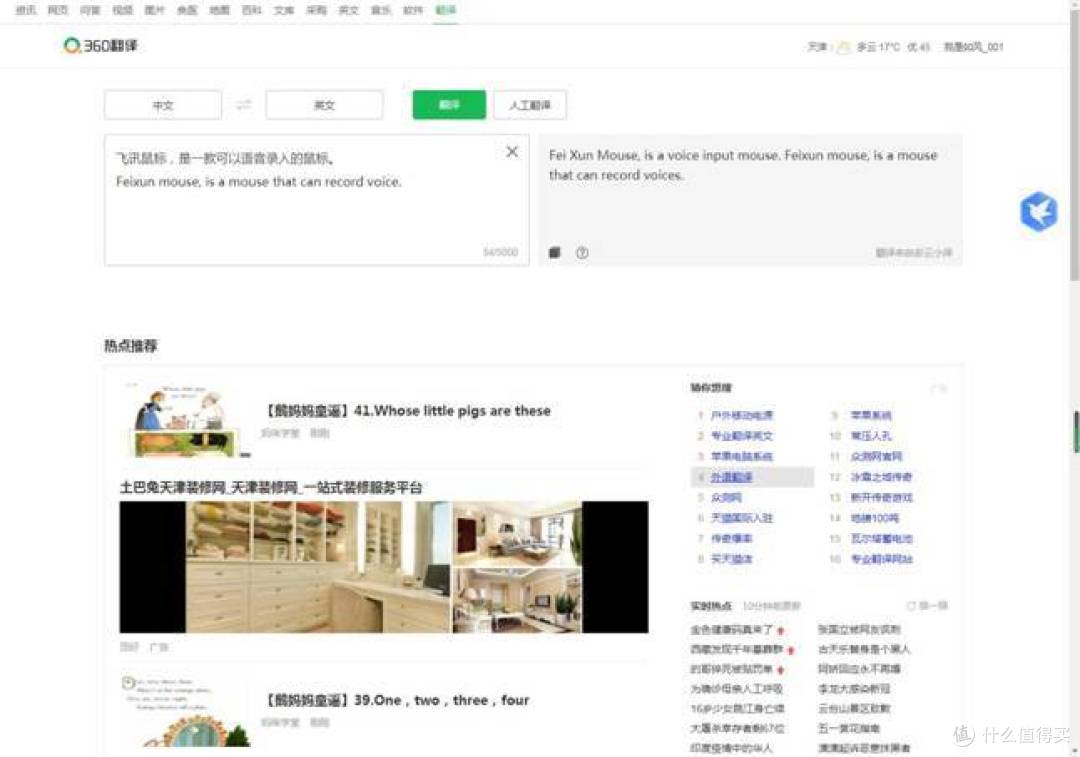Open the 网页 nav tab
Screen dimensions: 1080x757
tap(58, 10)
